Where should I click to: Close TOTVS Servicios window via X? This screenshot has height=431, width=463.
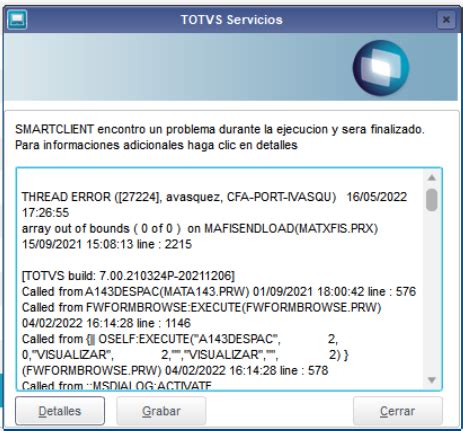point(446,20)
